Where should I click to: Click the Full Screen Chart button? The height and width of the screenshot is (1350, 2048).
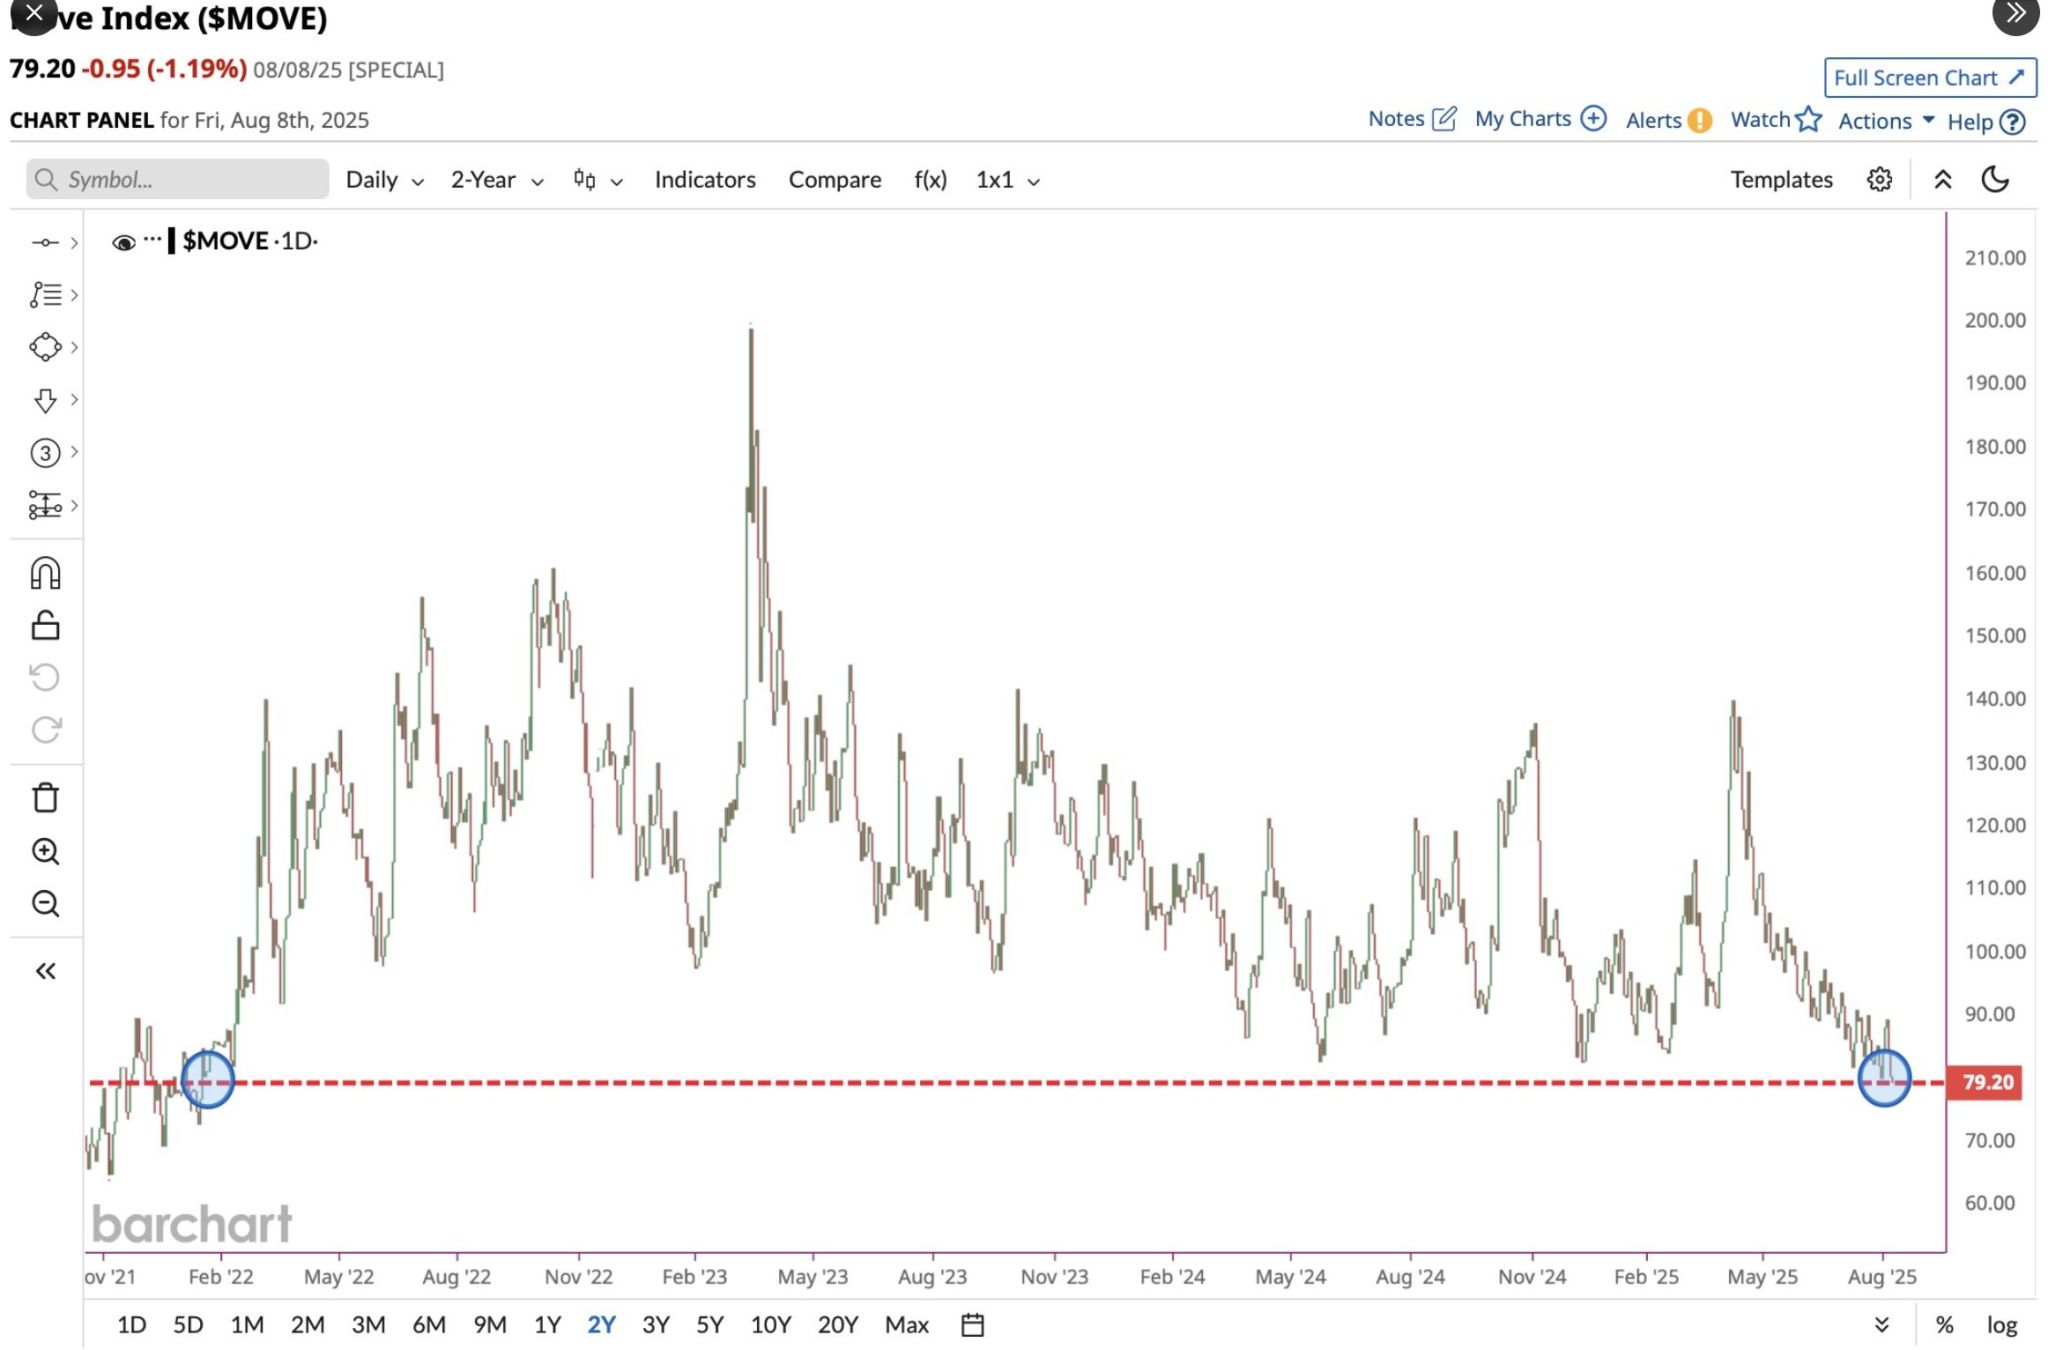pos(1931,77)
